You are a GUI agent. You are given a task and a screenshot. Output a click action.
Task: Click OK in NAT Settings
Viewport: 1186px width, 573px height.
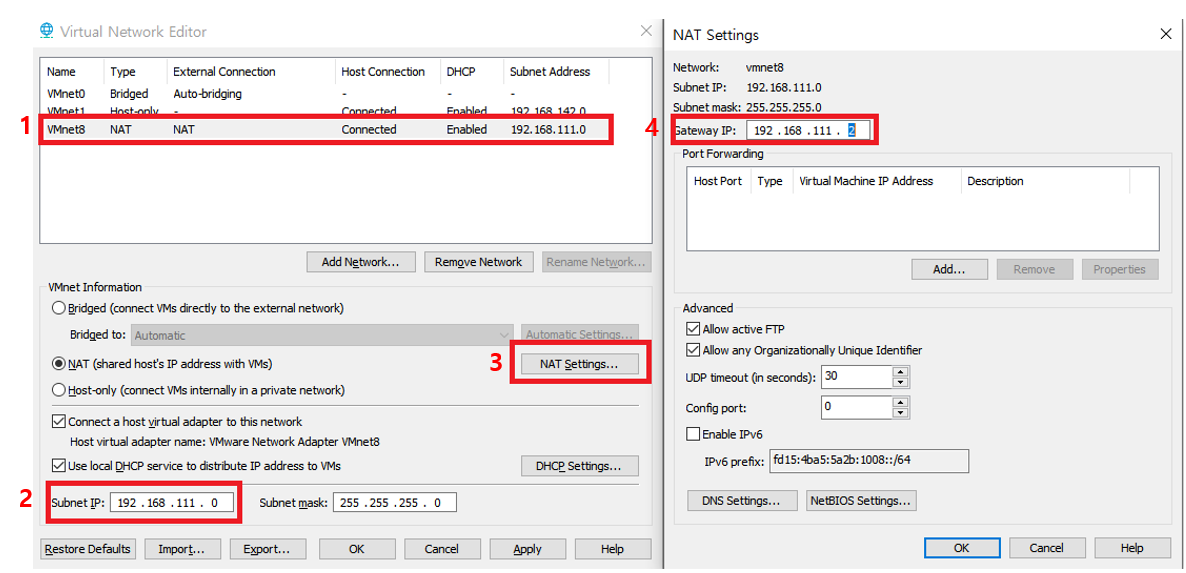961,548
